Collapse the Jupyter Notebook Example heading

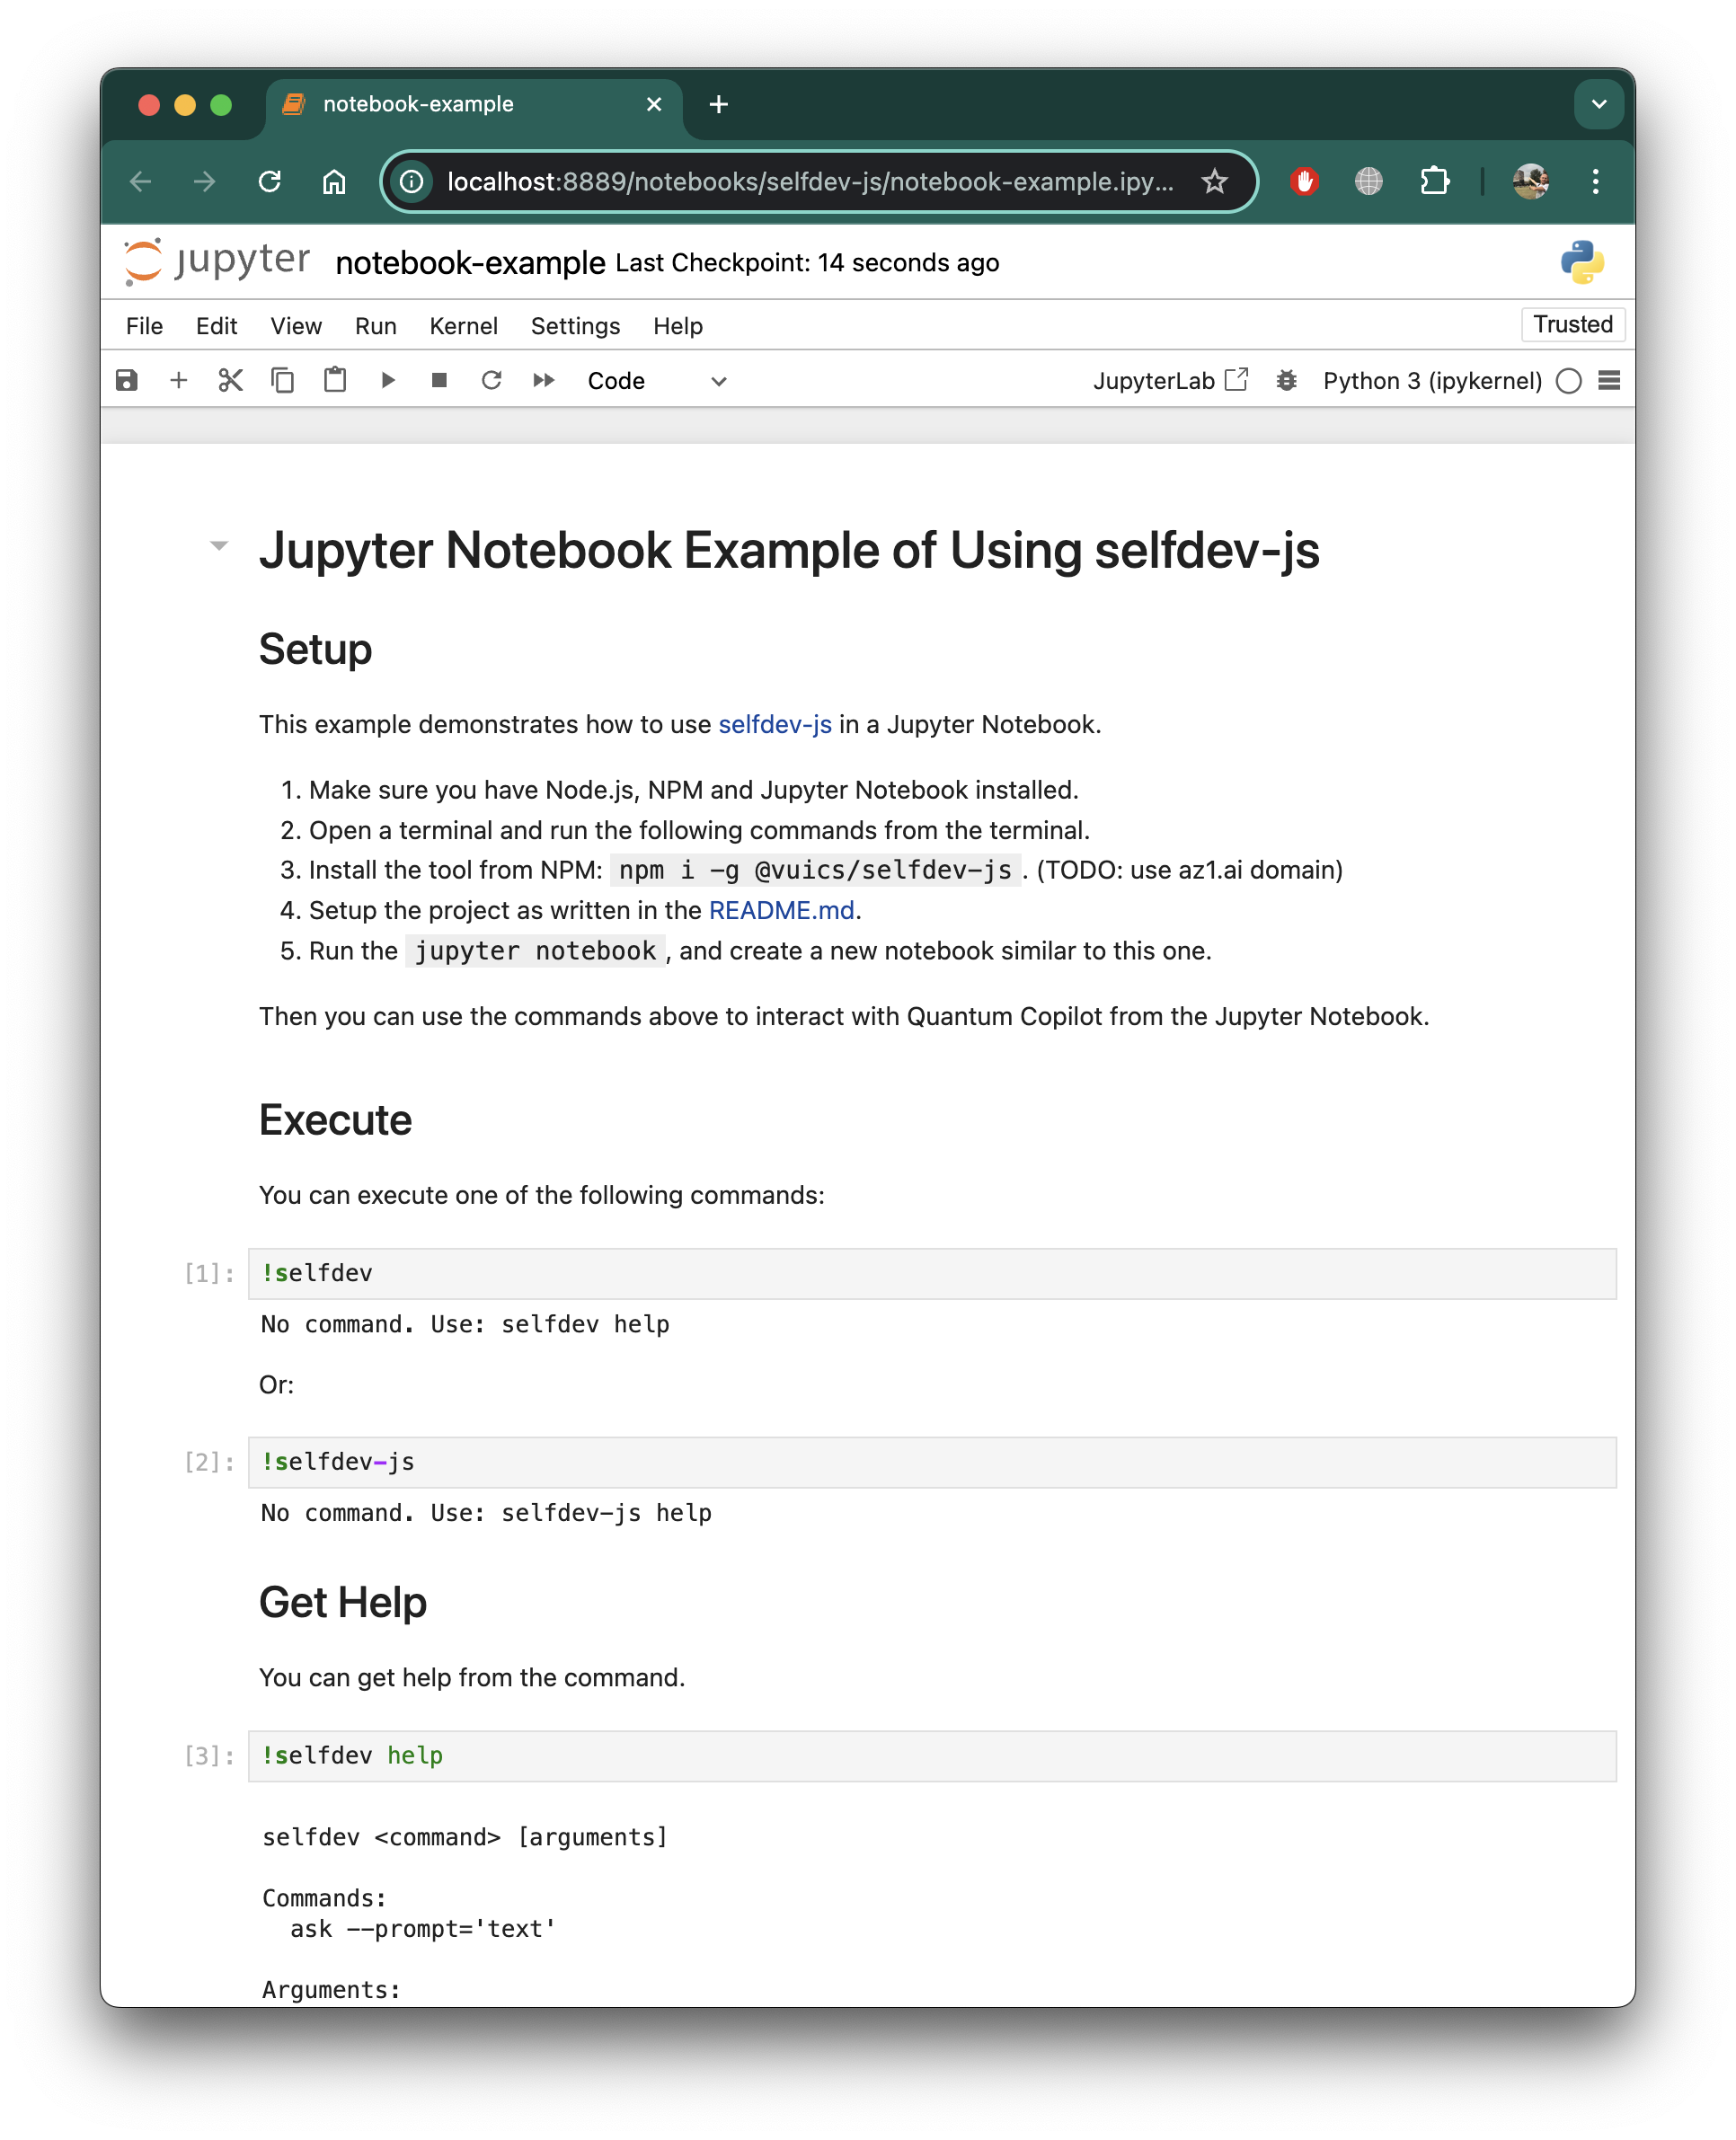pos(219,546)
